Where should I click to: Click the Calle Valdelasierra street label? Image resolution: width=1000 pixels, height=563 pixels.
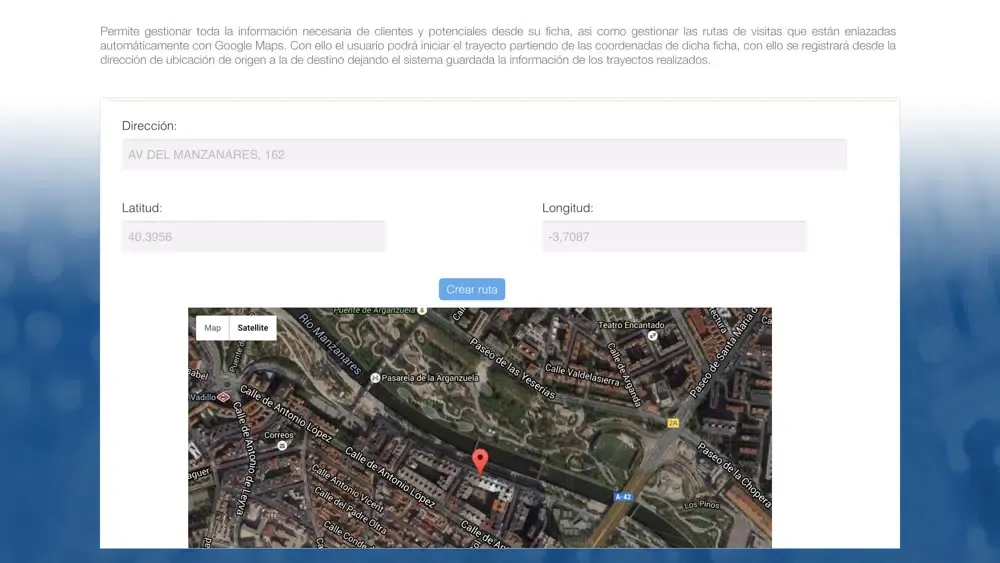(582, 375)
